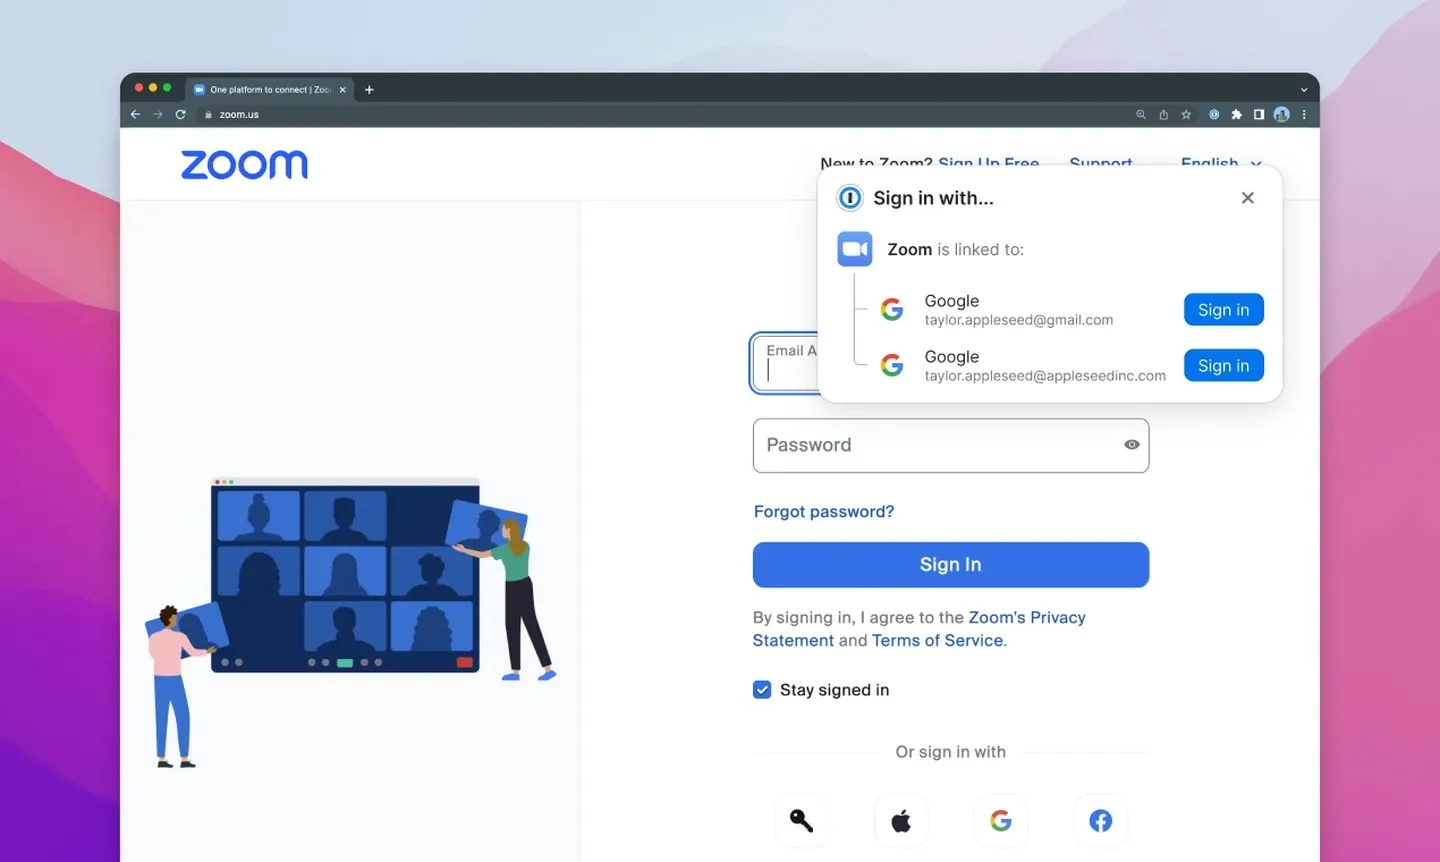This screenshot has width=1440, height=862.
Task: Toggle password visibility with the eye icon
Action: (1131, 445)
